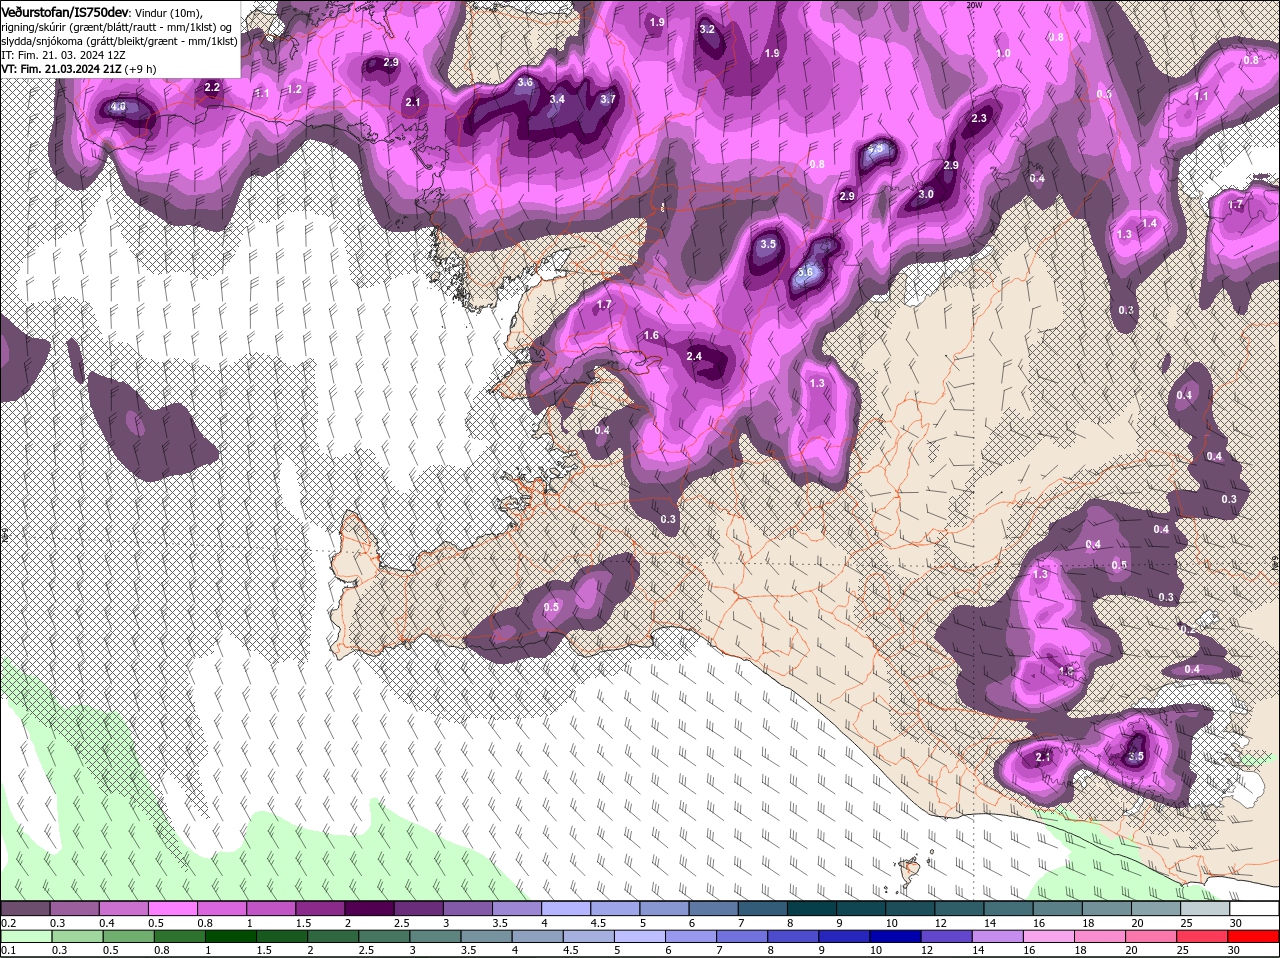This screenshot has height=958, width=1280.
Task: Pick the red 30 swatch in lower legend
Action: [1254, 937]
